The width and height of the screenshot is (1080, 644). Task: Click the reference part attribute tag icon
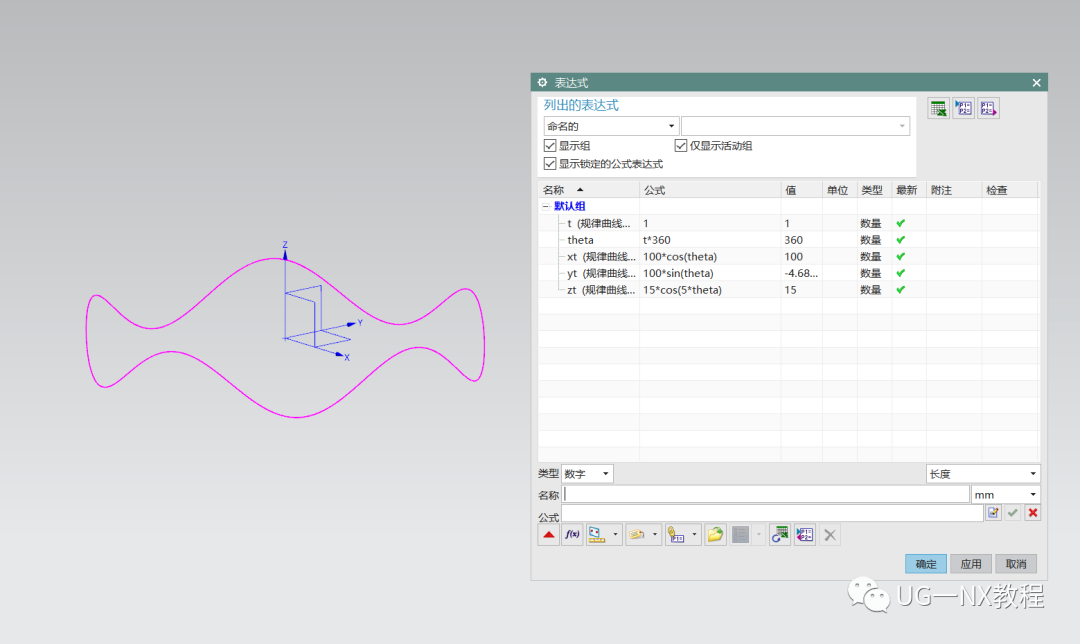[637, 534]
